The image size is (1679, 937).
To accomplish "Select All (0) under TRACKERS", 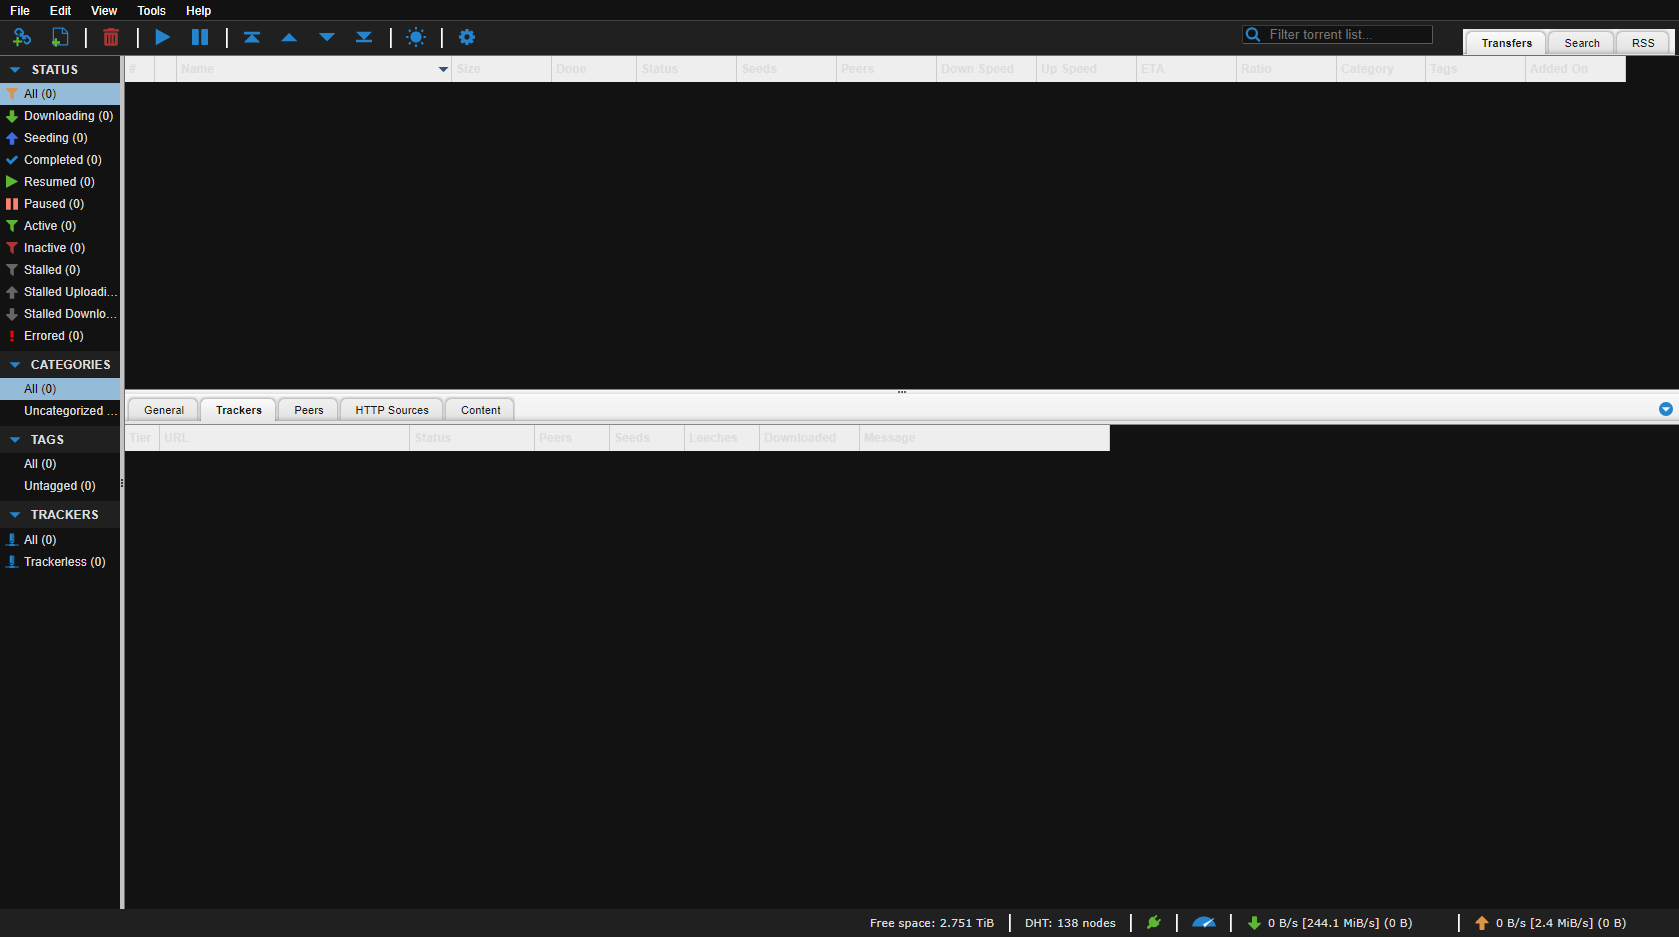I will (x=60, y=540).
